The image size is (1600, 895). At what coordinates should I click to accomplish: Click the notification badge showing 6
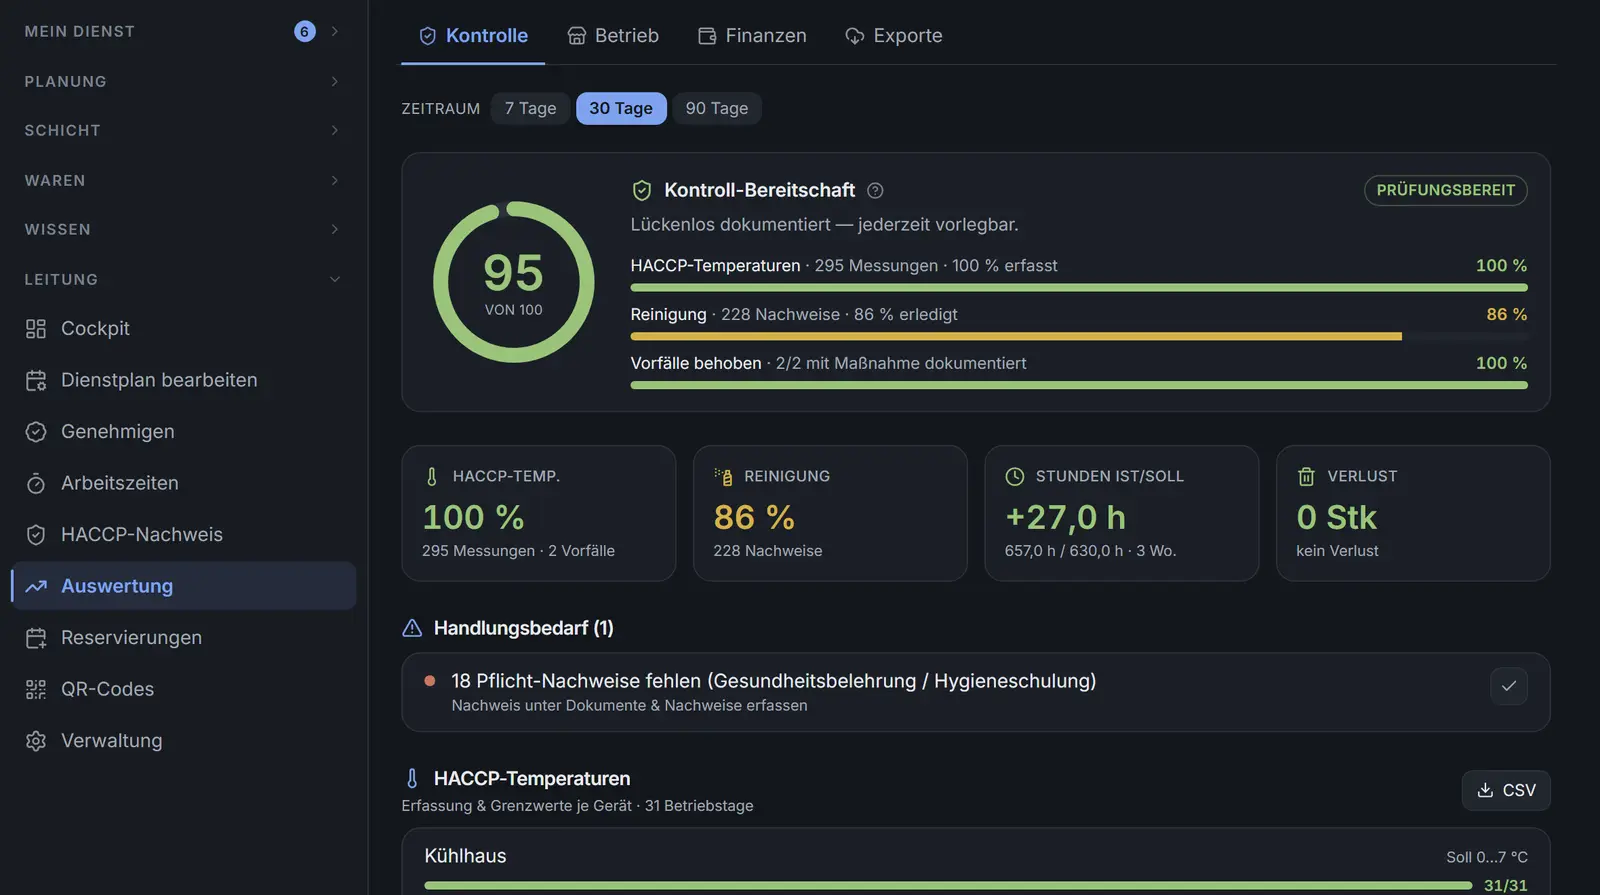tap(305, 31)
